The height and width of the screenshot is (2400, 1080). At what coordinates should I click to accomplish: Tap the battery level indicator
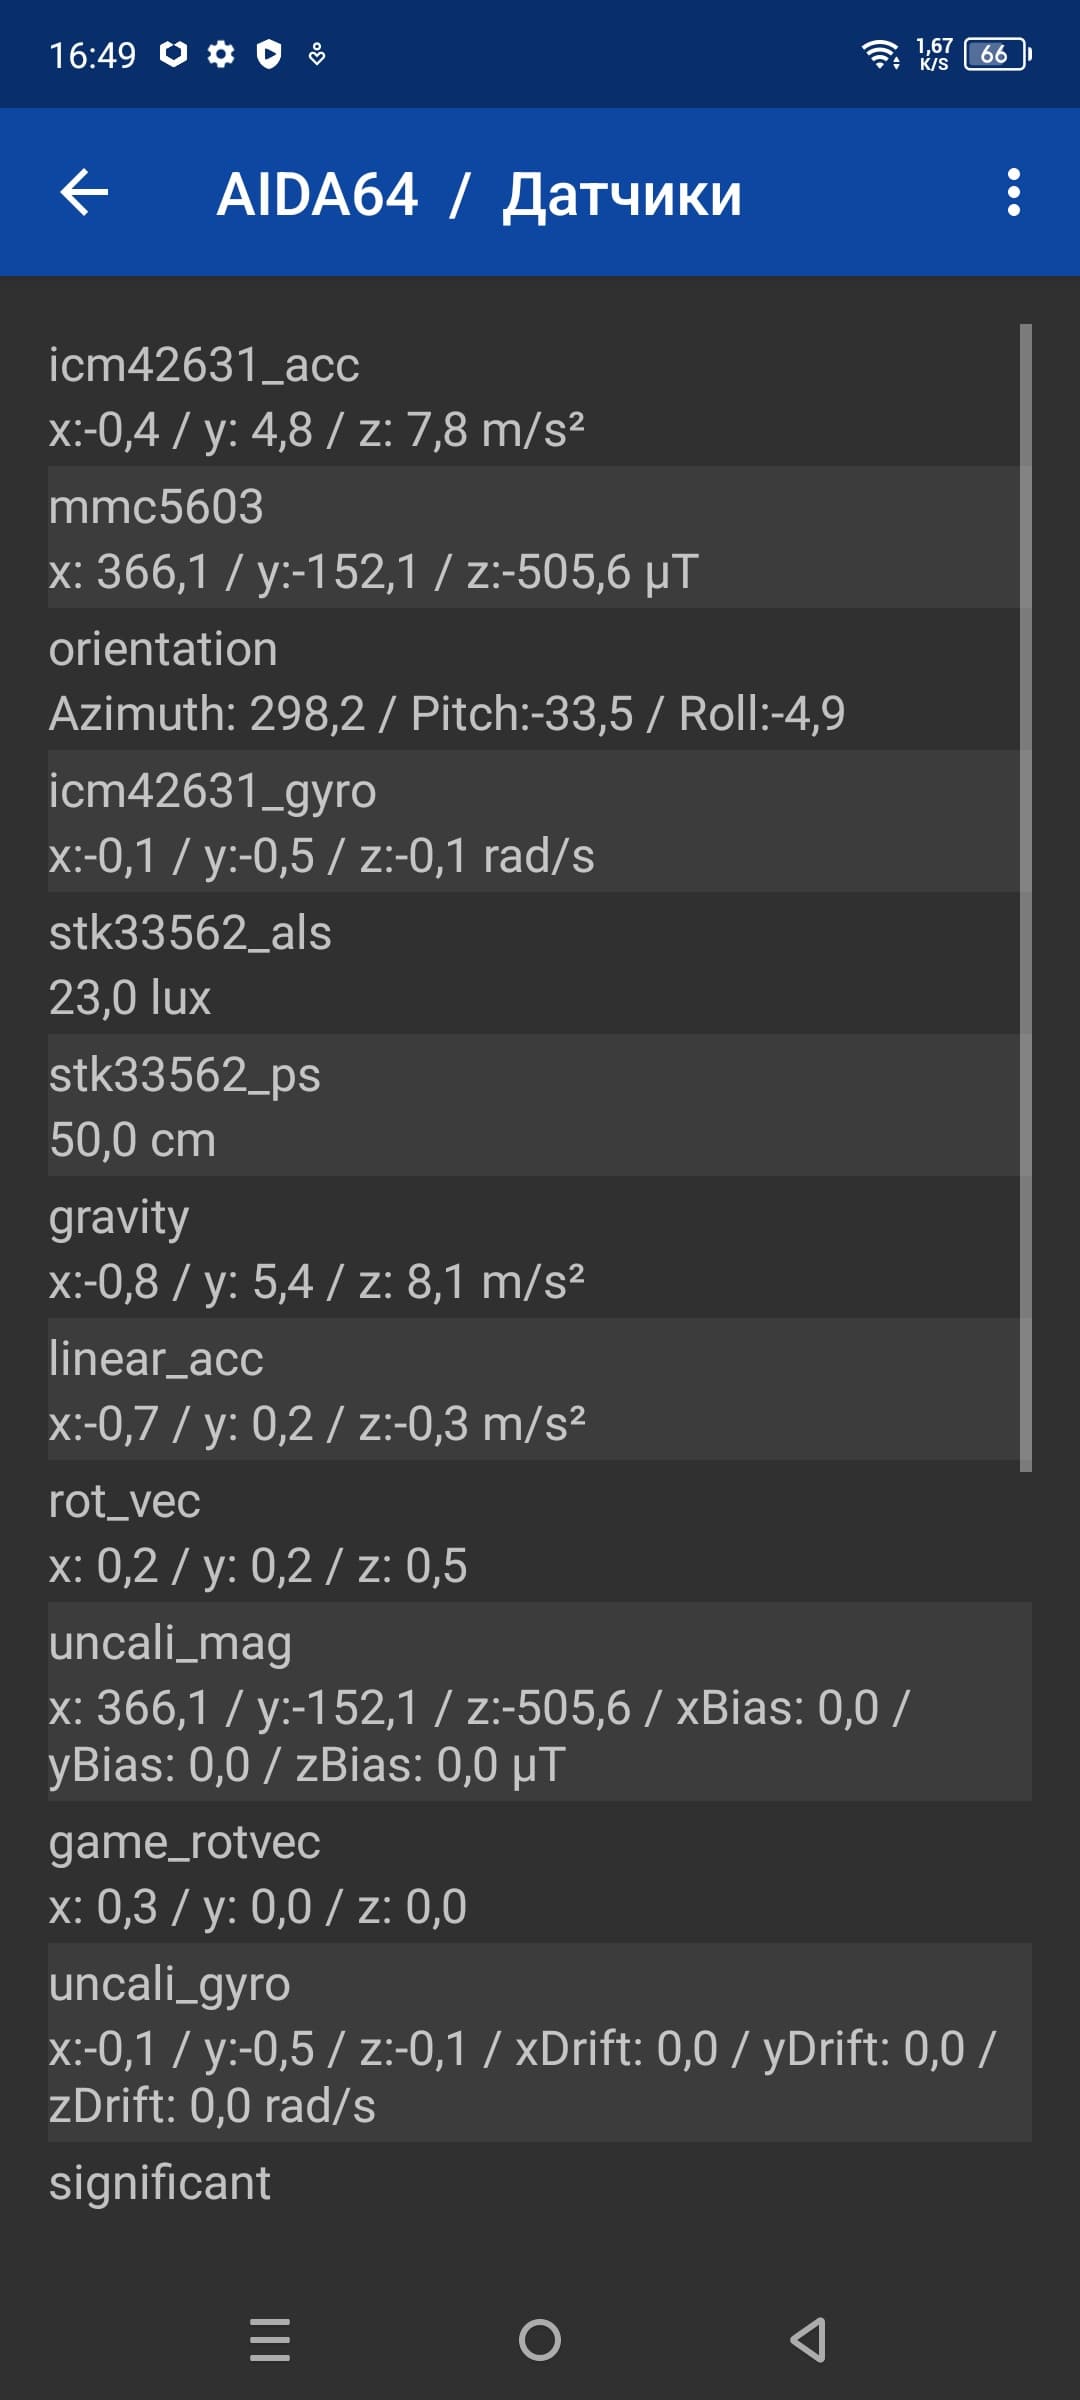996,54
